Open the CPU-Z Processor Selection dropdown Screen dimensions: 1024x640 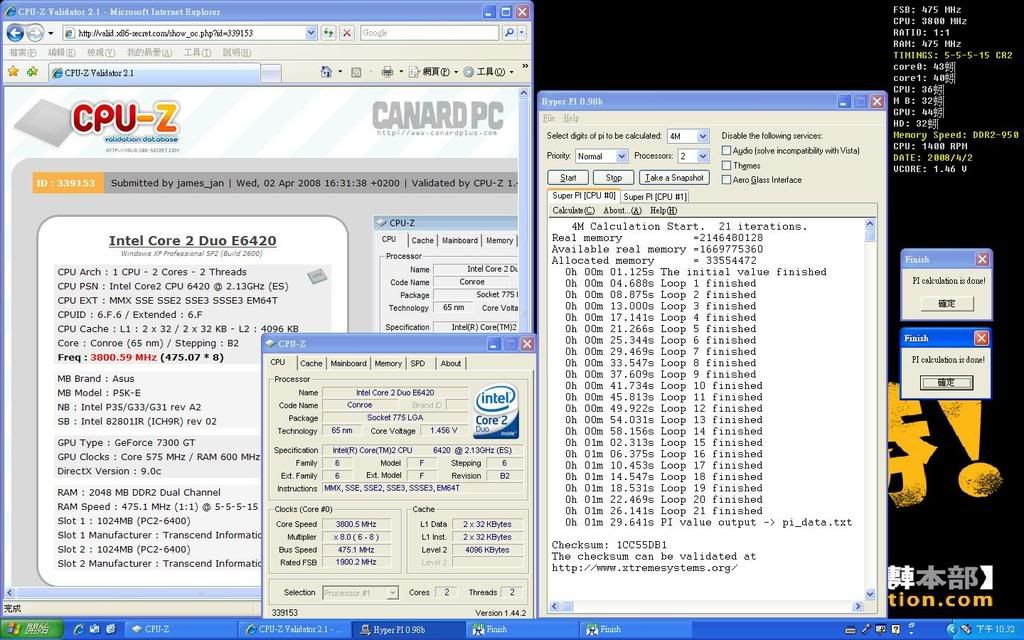pyautogui.click(x=392, y=593)
